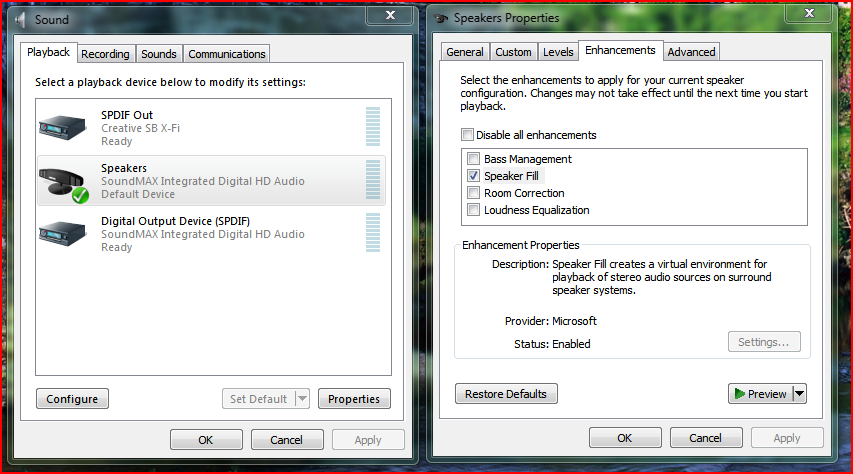Screen dimensions: 853x474
Task: Open the Sounds tab
Action: (x=159, y=54)
